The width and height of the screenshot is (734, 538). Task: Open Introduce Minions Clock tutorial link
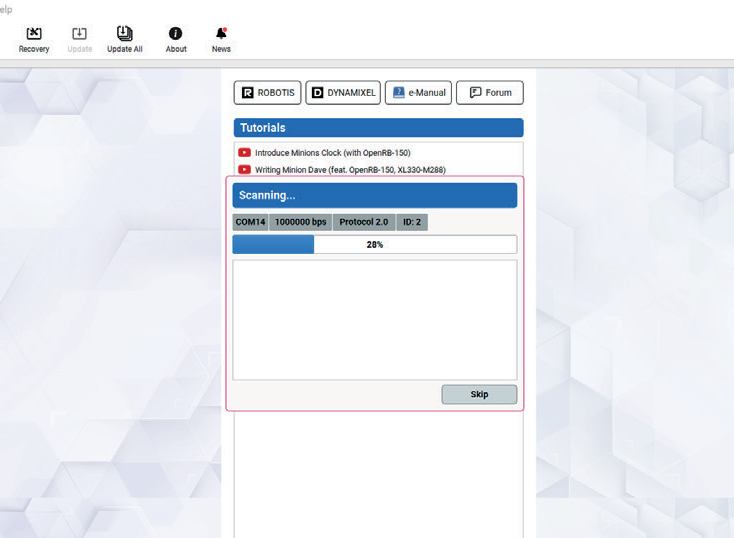pyautogui.click(x=332, y=153)
